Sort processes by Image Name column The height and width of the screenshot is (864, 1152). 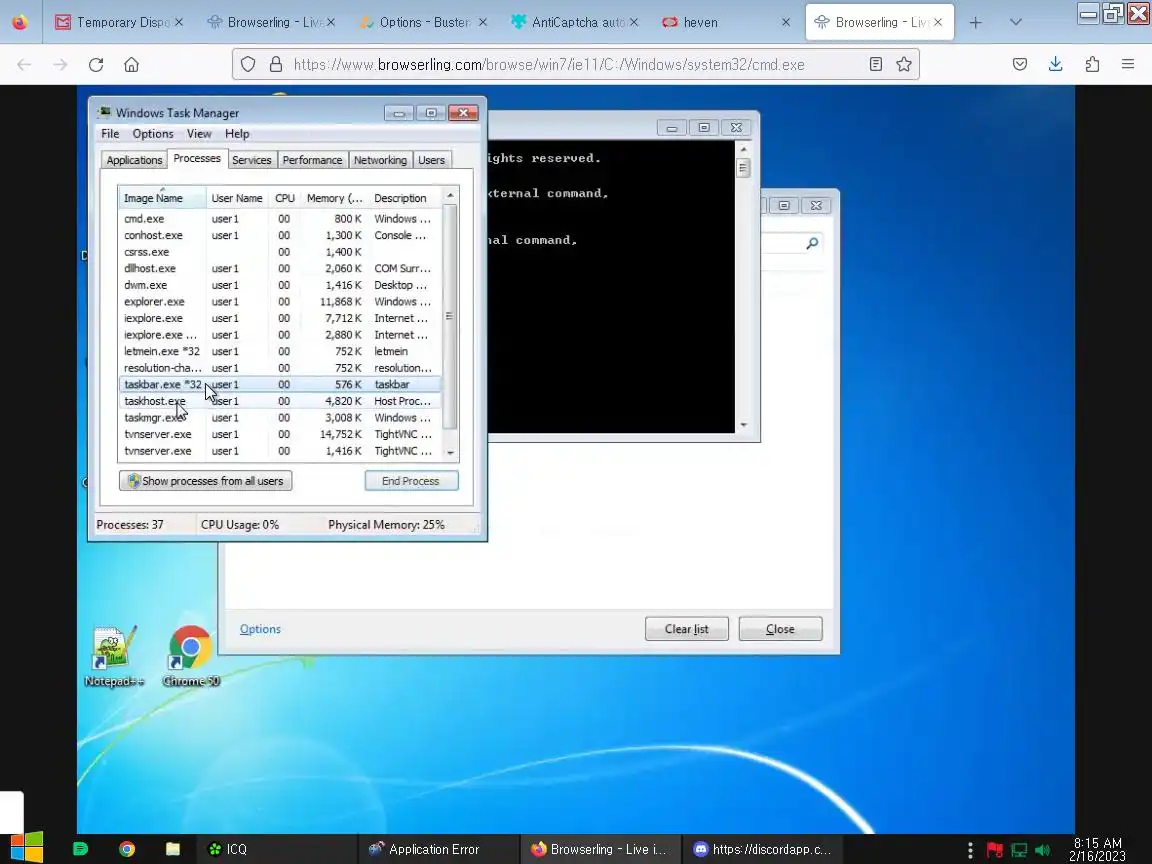(x=162, y=198)
